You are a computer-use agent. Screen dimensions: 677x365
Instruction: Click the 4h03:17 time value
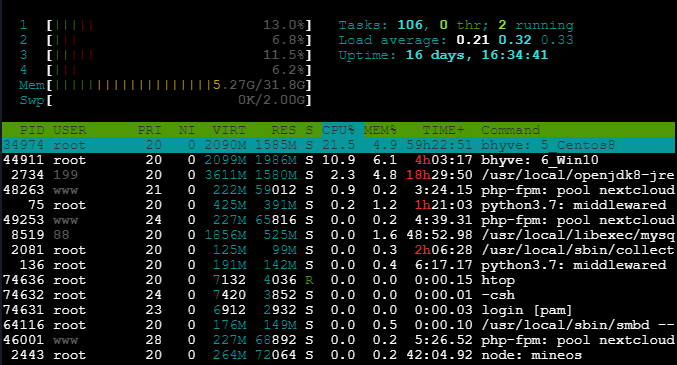click(x=443, y=160)
